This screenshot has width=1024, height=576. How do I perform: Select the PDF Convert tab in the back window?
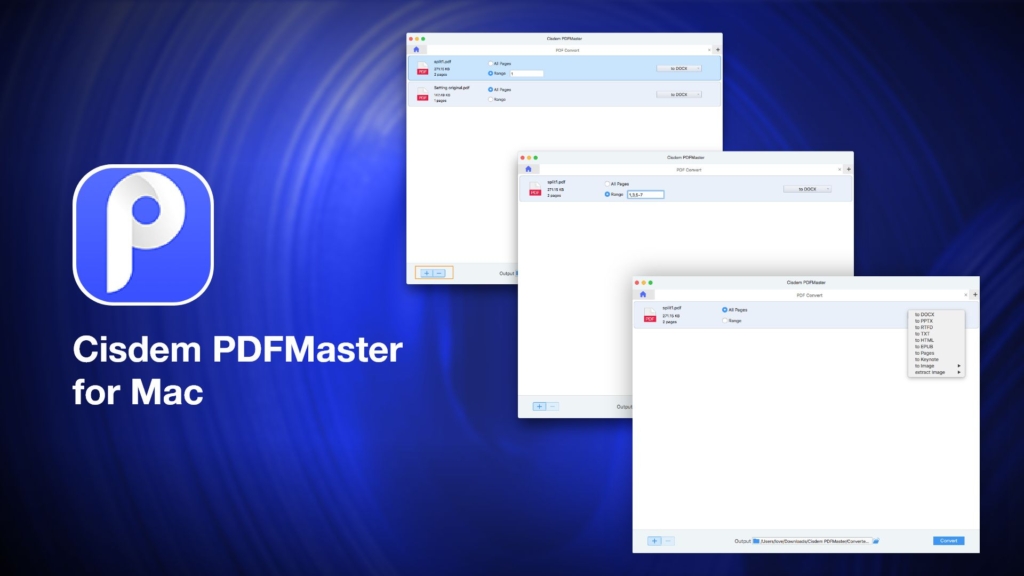[x=567, y=50]
